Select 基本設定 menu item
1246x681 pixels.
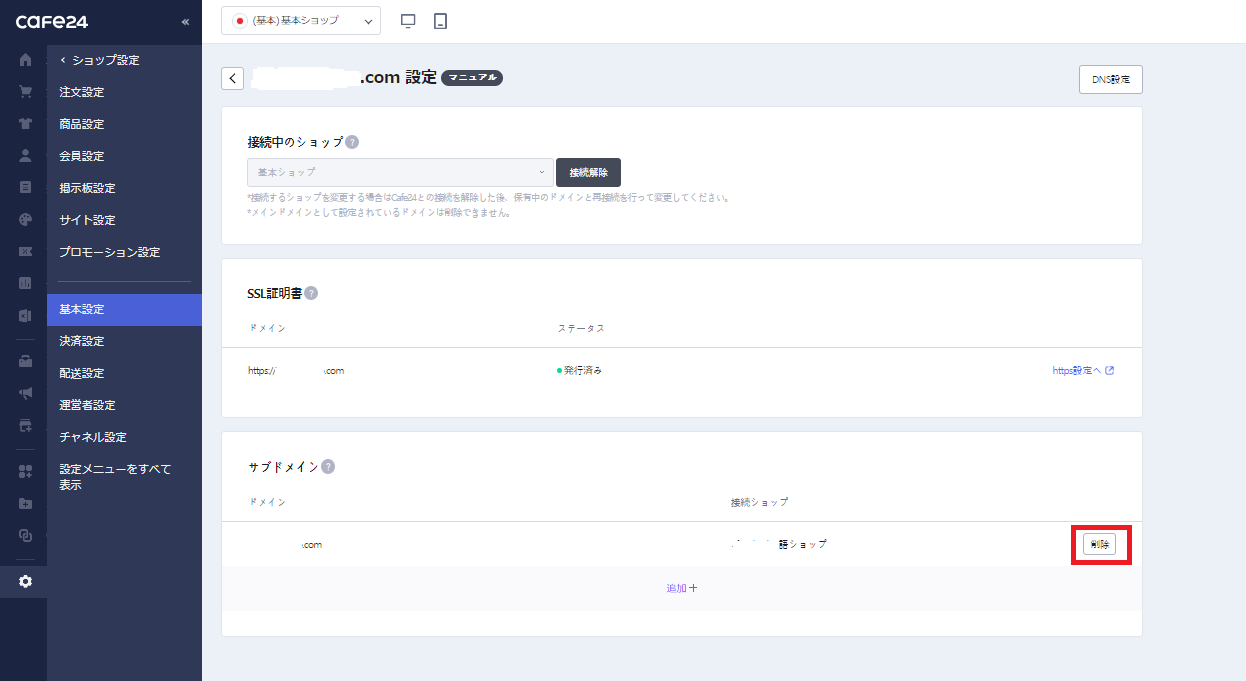coord(124,309)
